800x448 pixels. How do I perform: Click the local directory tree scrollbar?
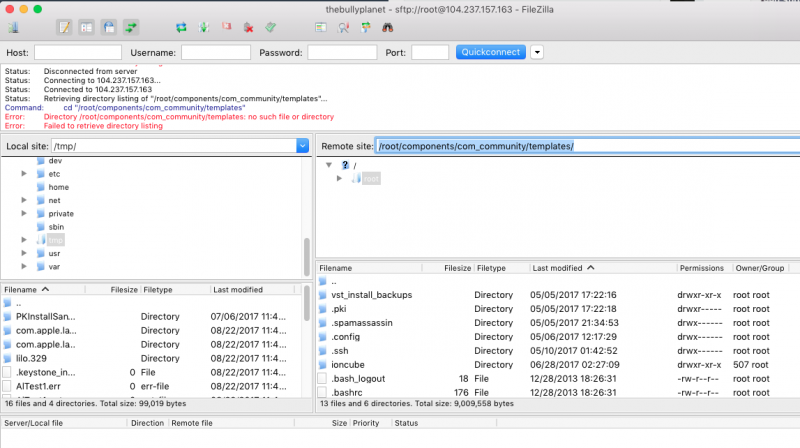[x=307, y=257]
